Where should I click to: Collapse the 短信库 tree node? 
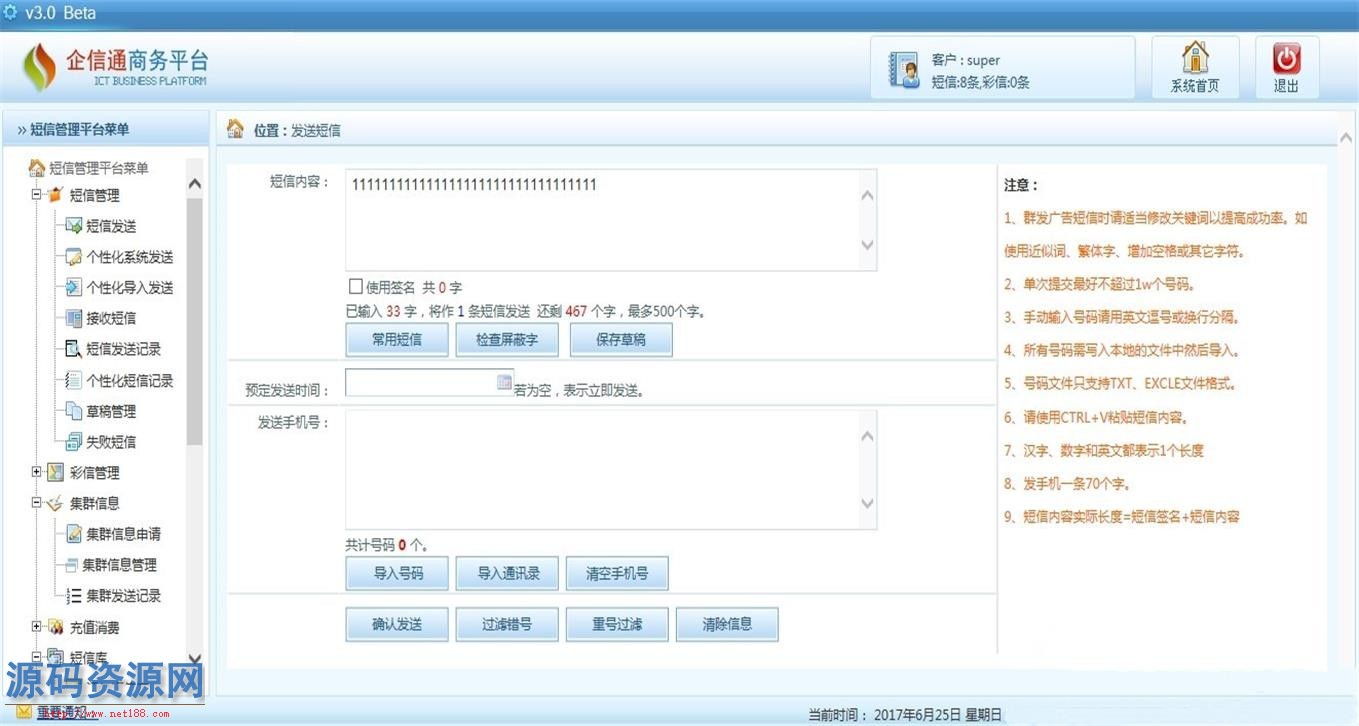tap(37, 657)
